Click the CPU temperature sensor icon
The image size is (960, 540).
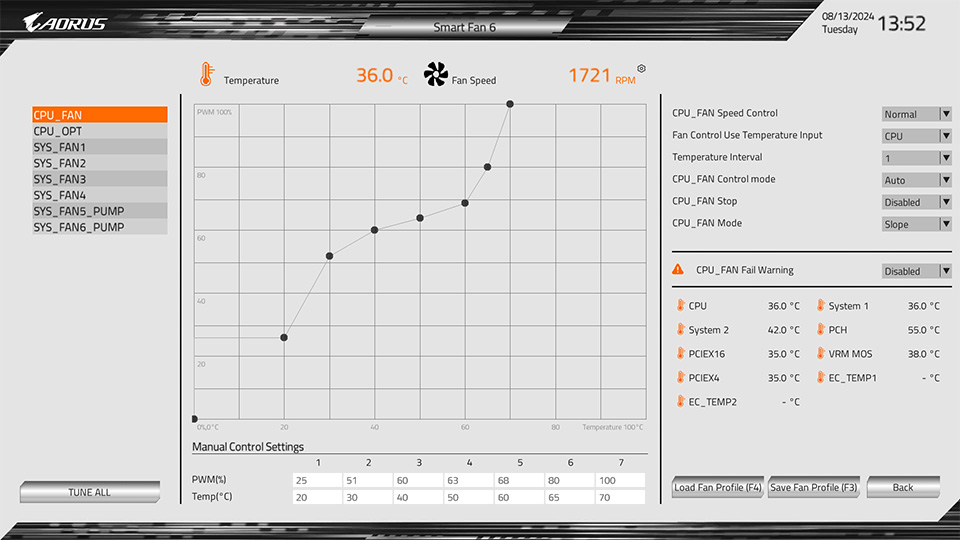(678, 306)
